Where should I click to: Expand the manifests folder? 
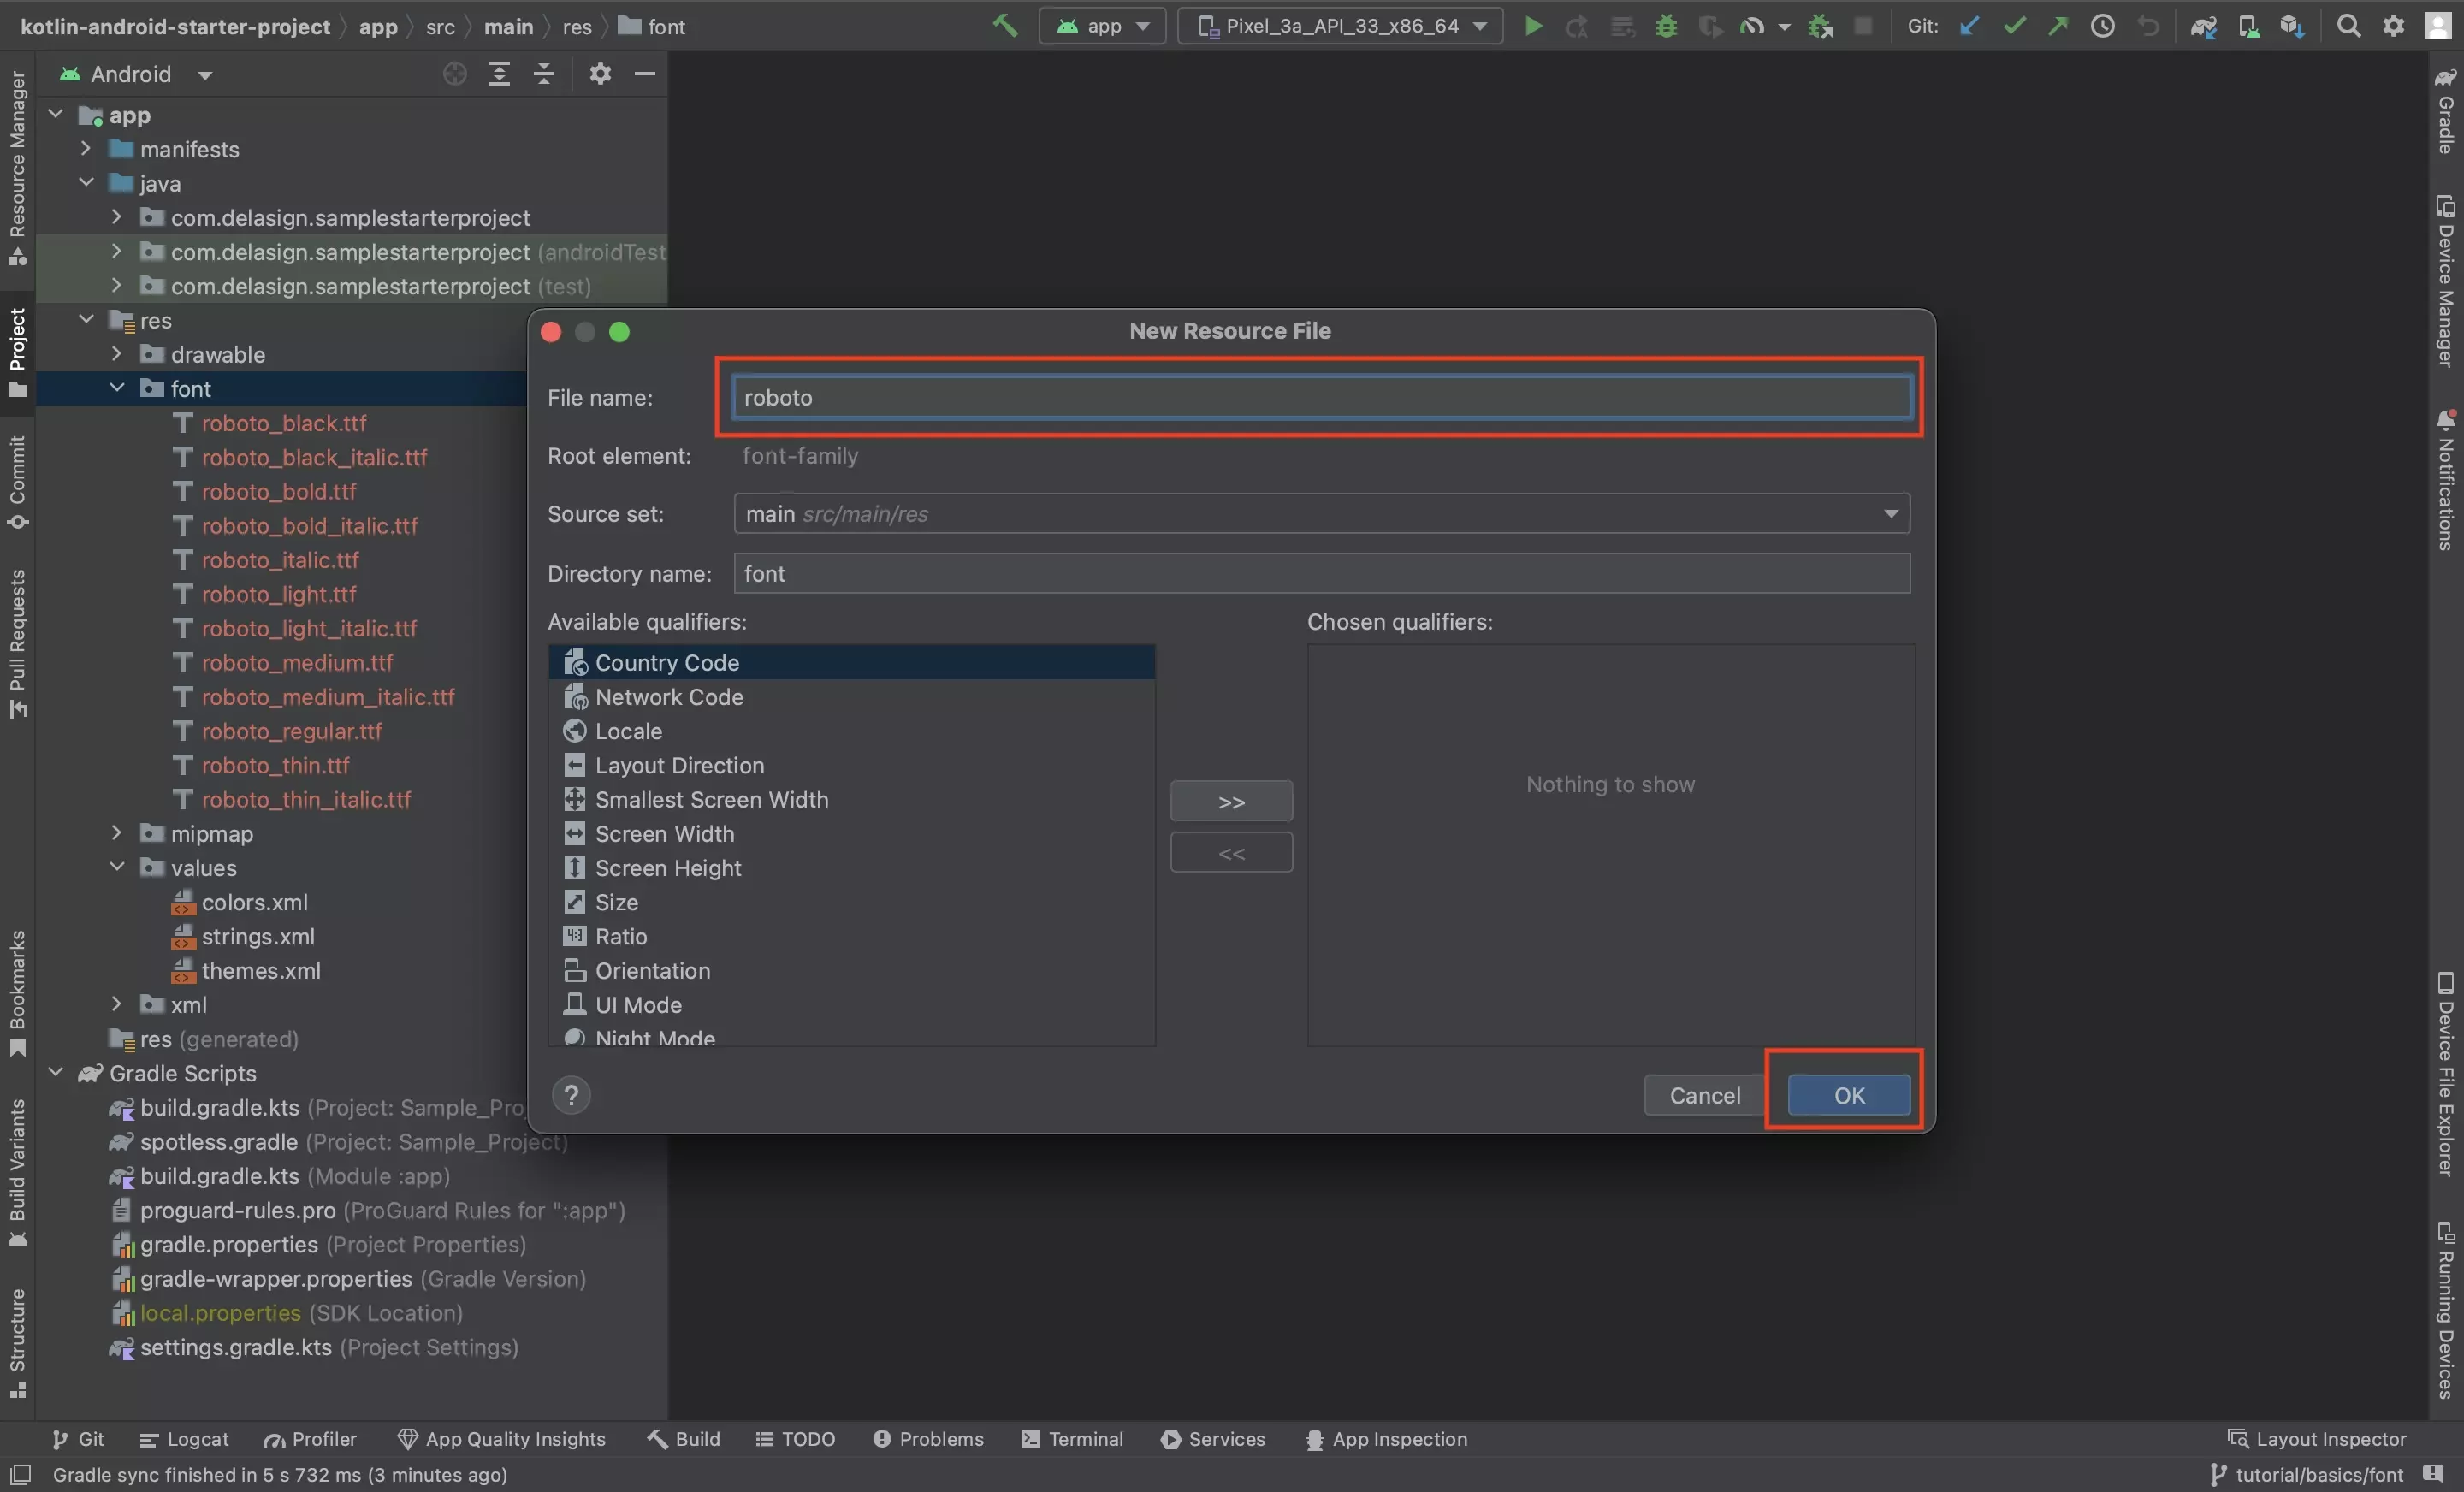[x=86, y=149]
